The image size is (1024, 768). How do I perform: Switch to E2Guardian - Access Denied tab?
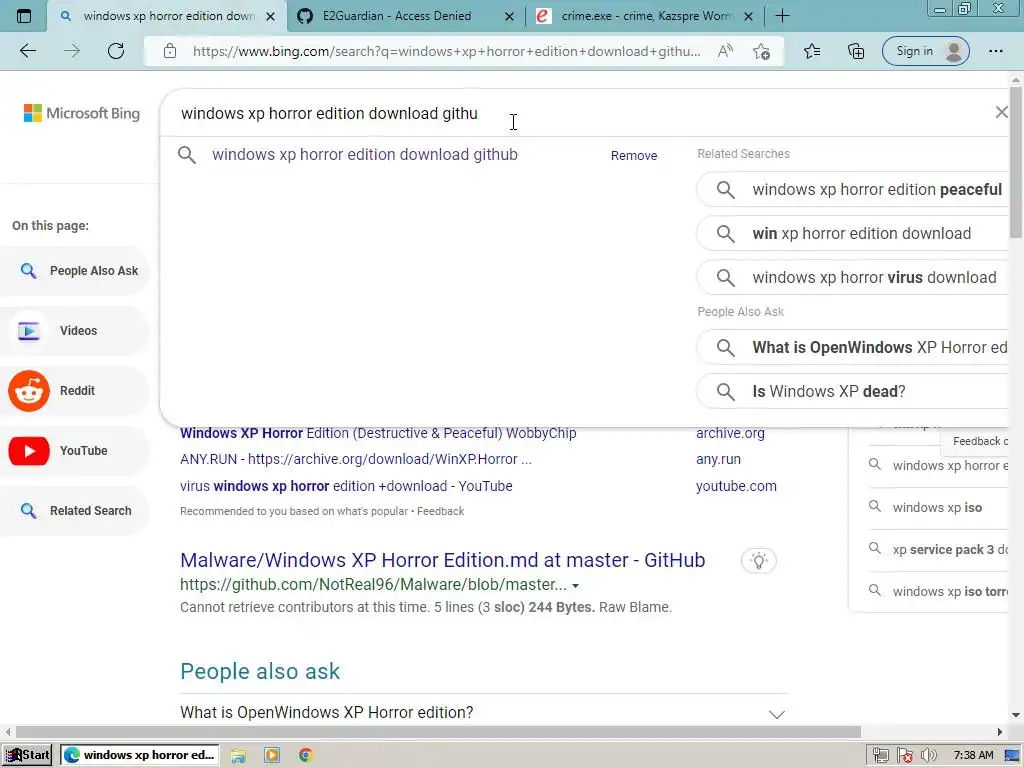pos(396,16)
